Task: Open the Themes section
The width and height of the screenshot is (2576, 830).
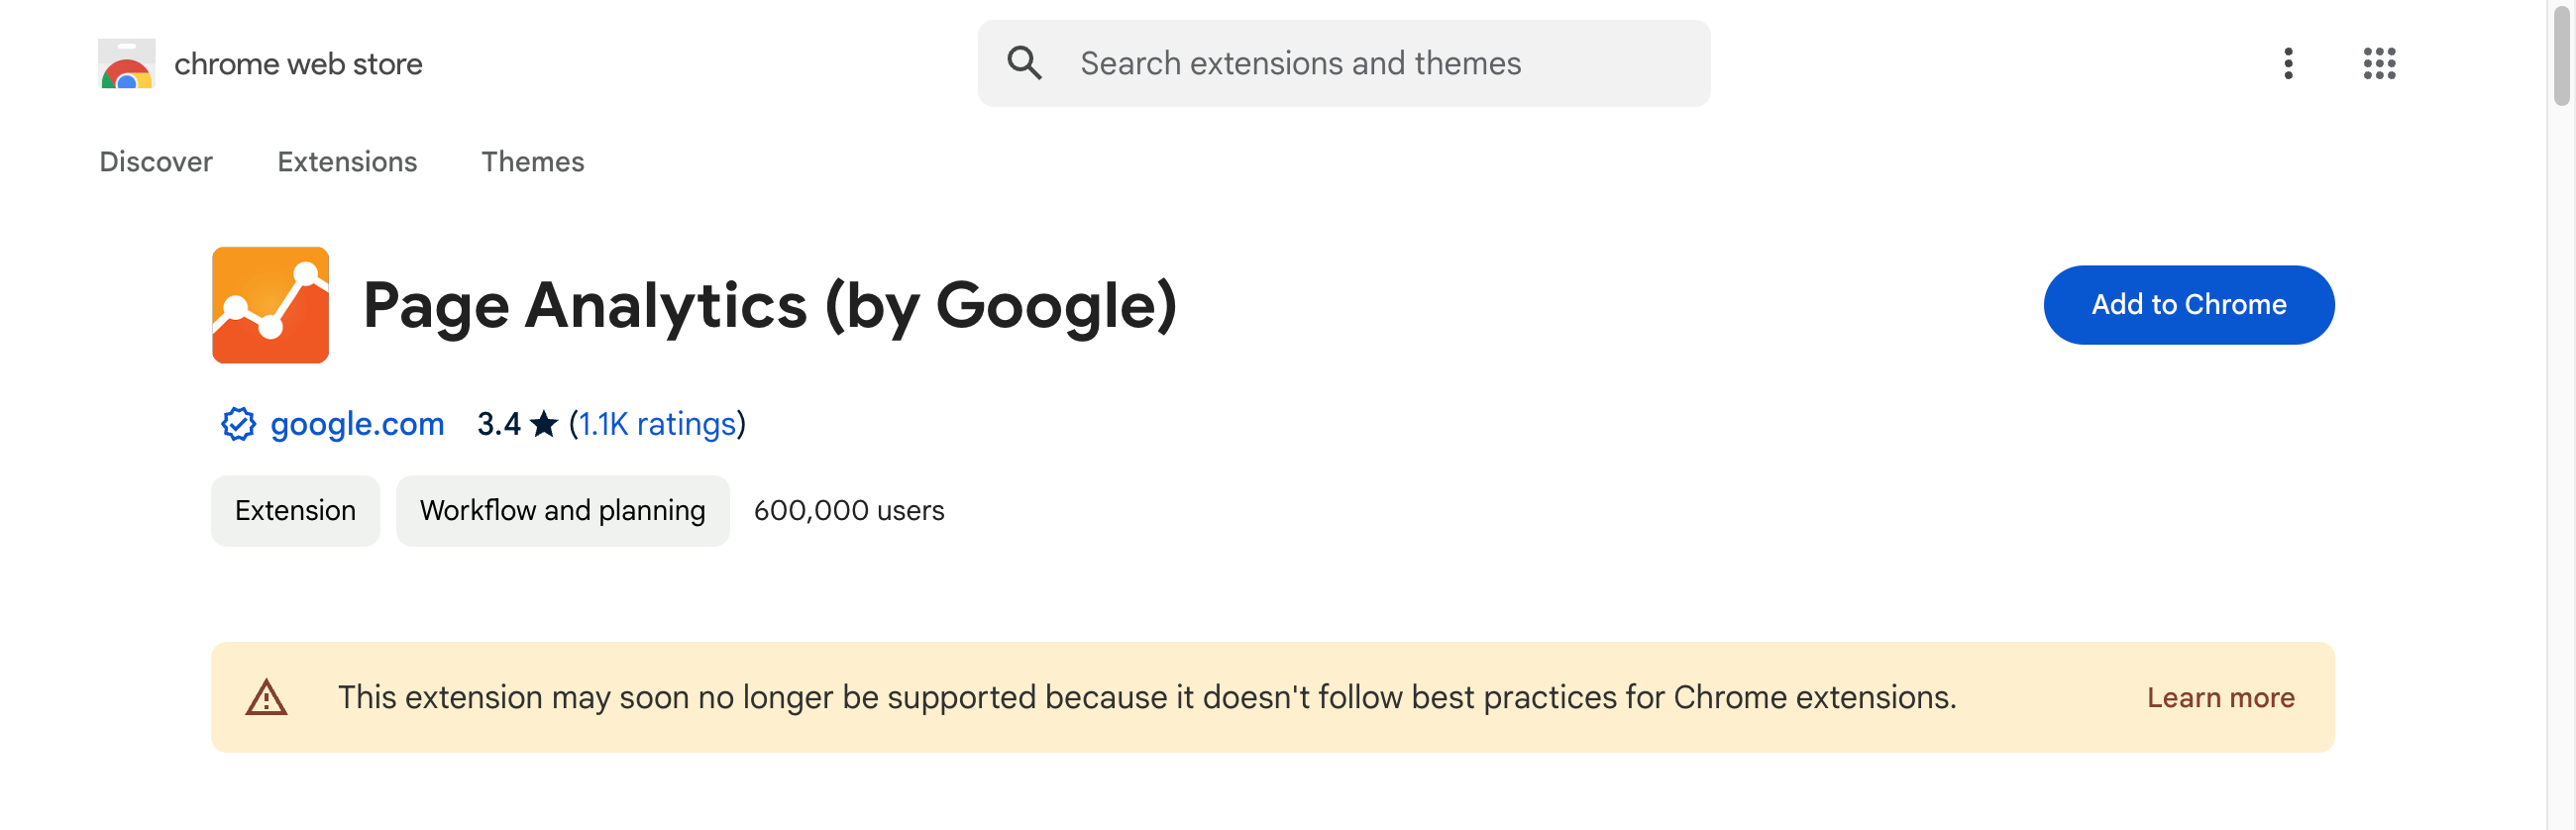Action: [532, 161]
